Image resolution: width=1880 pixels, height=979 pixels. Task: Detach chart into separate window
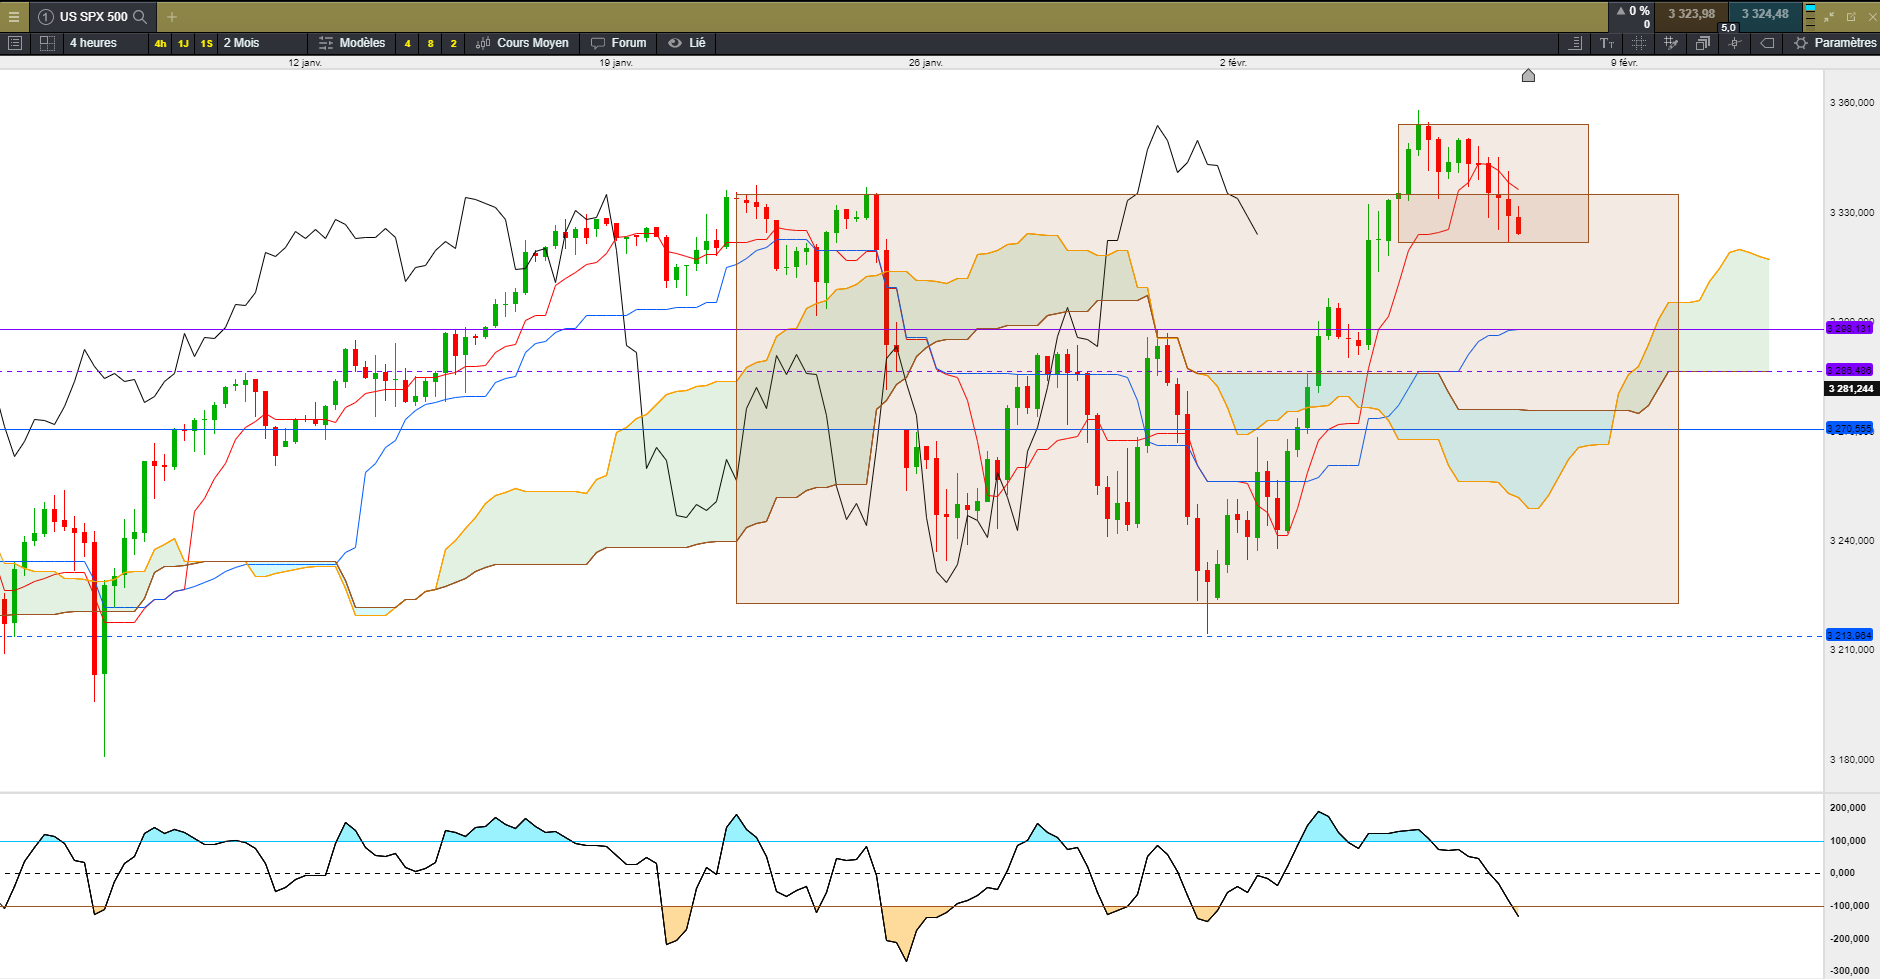1851,17
